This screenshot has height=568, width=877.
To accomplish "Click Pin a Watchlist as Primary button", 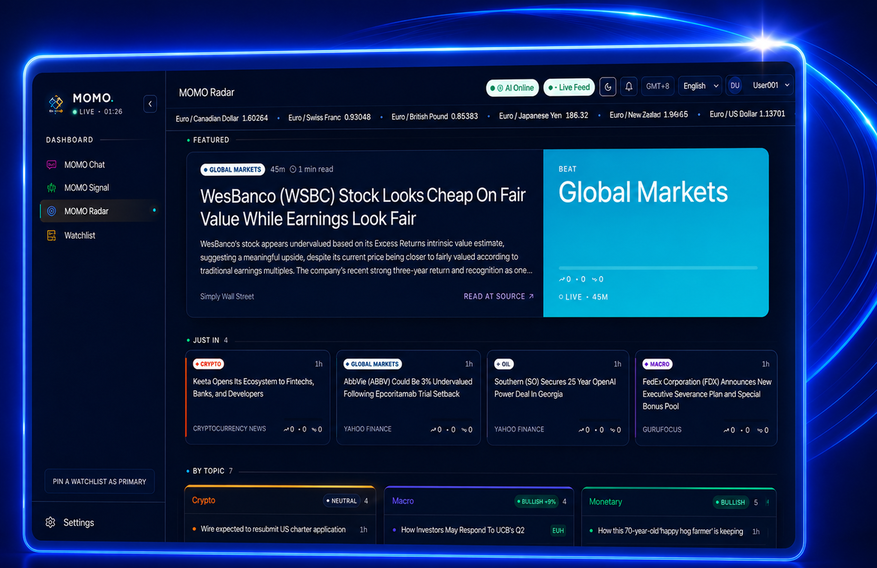I will [100, 481].
